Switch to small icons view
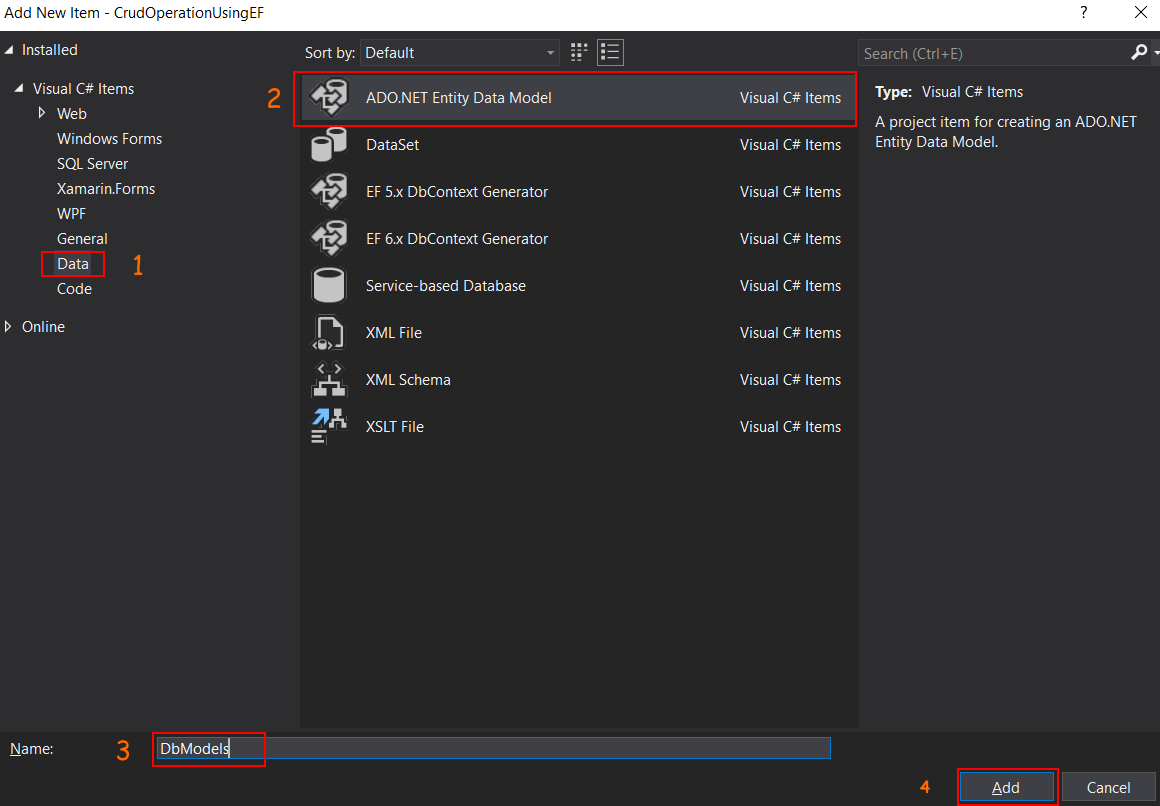 [x=610, y=52]
